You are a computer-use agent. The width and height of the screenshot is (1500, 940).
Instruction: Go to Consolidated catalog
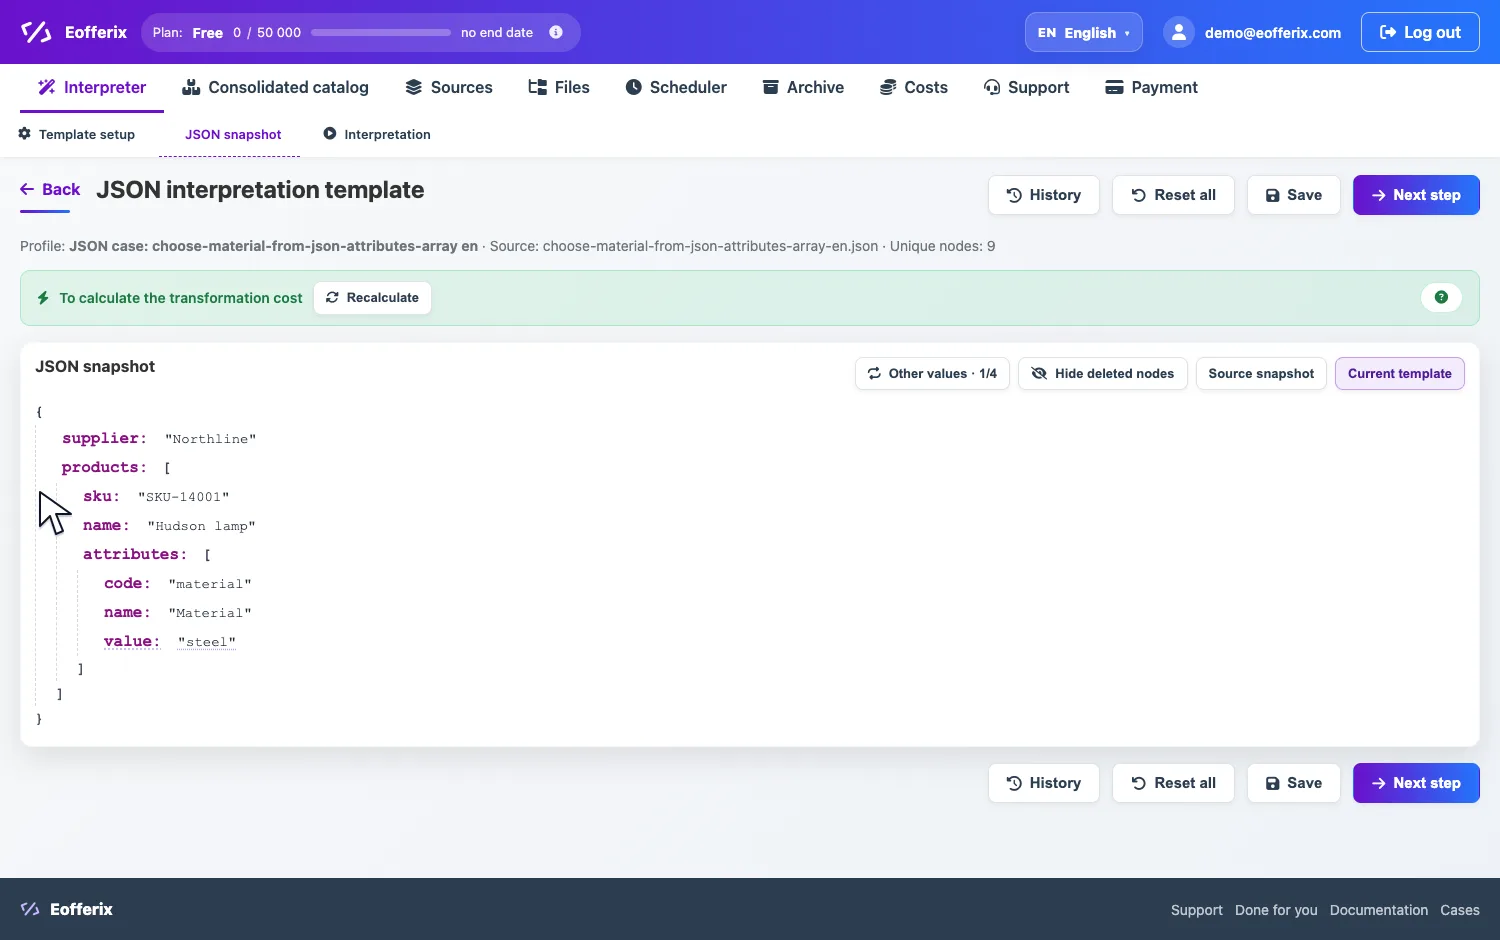tap(275, 87)
